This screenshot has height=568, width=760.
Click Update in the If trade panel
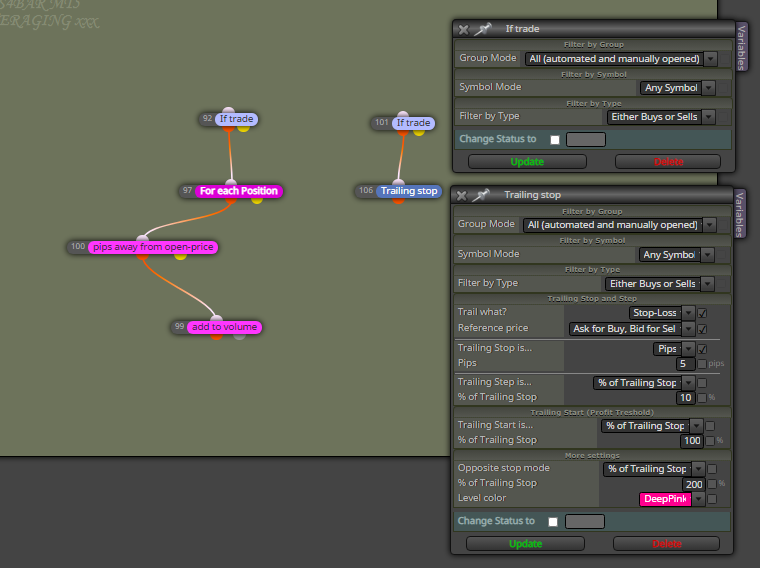[x=527, y=162]
